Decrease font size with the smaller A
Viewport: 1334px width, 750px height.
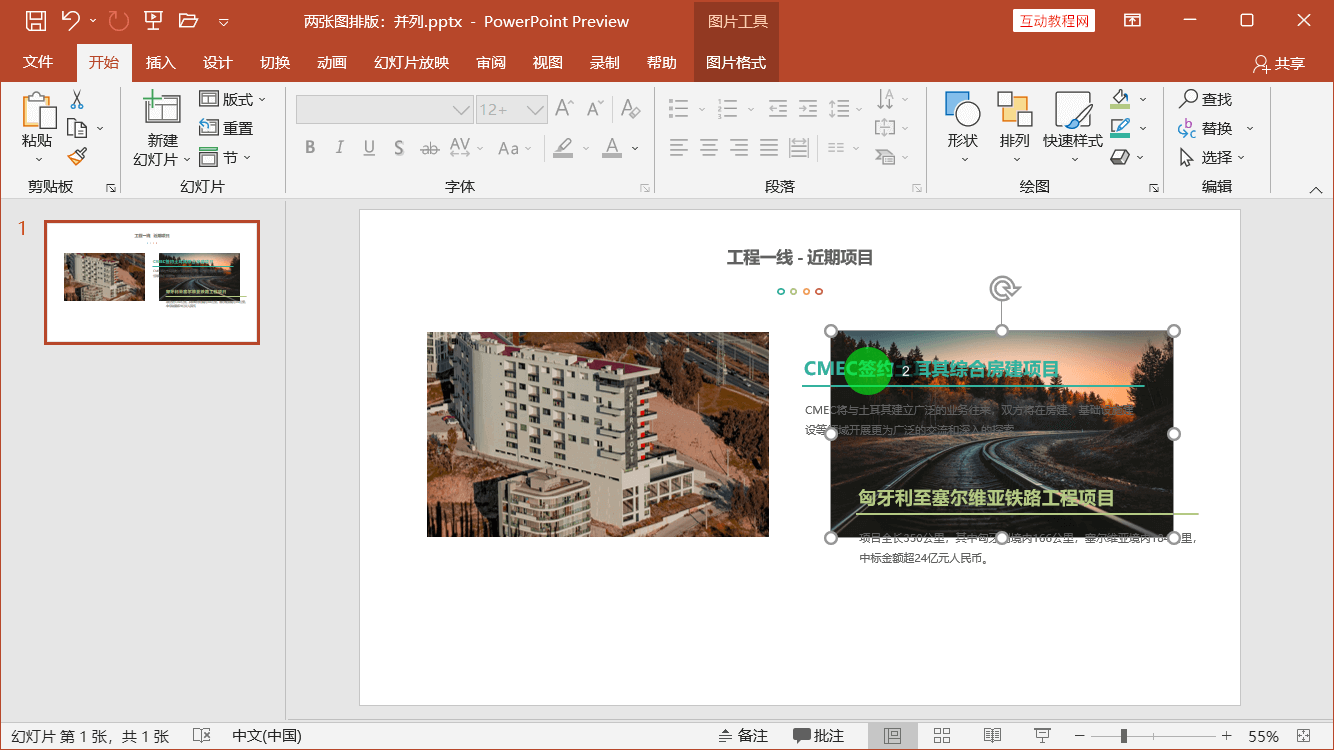coord(595,109)
